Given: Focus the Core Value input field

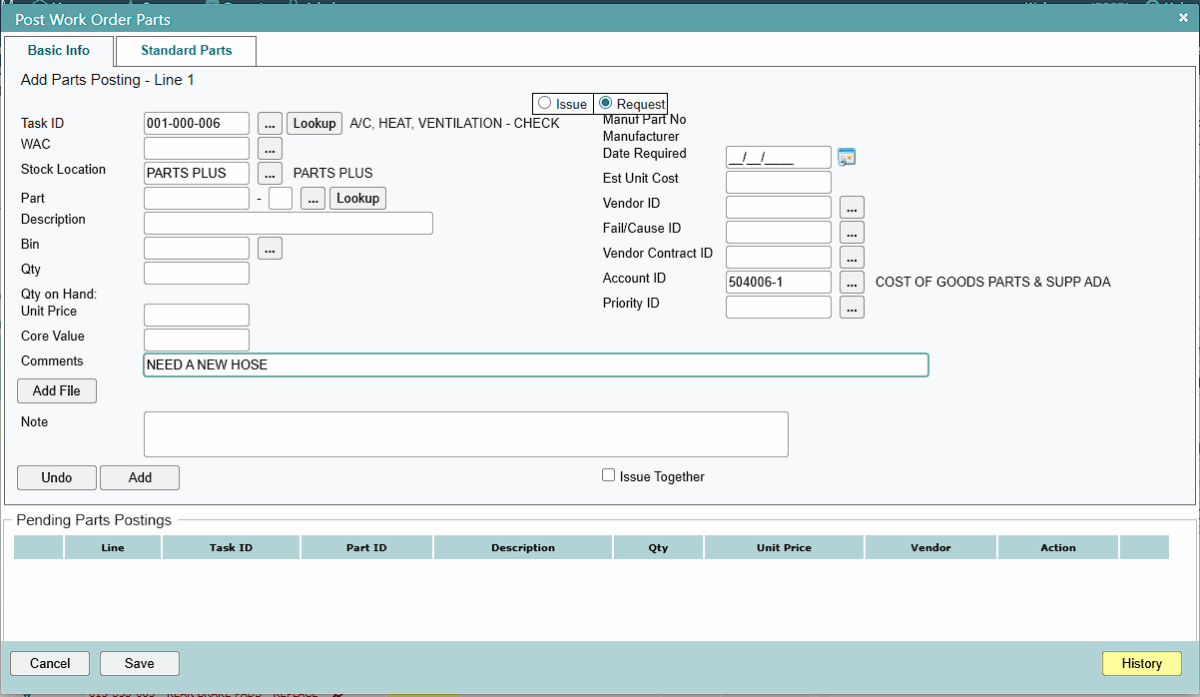Looking at the screenshot, I should point(197,340).
